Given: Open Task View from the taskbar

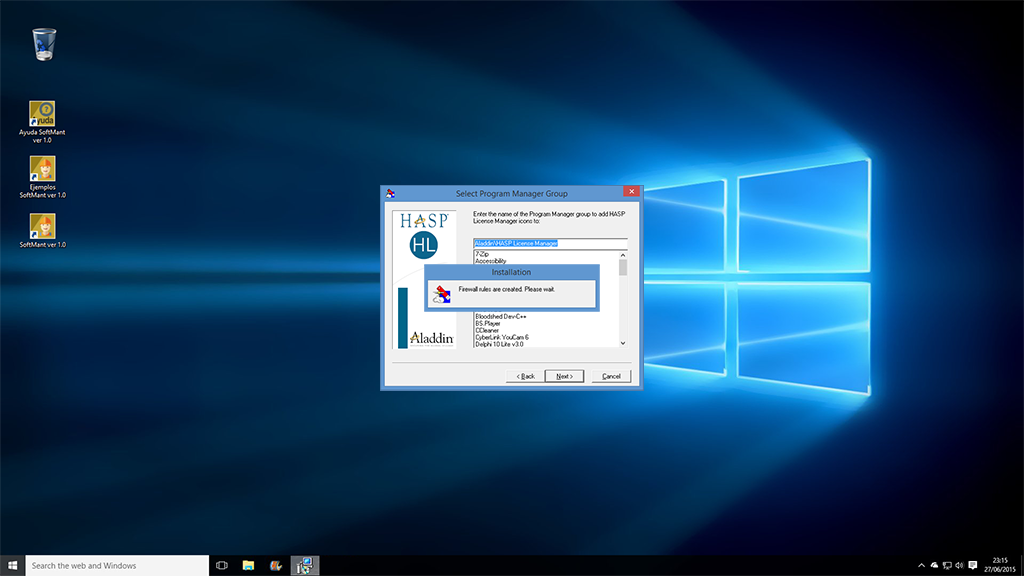Looking at the screenshot, I should click(222, 565).
